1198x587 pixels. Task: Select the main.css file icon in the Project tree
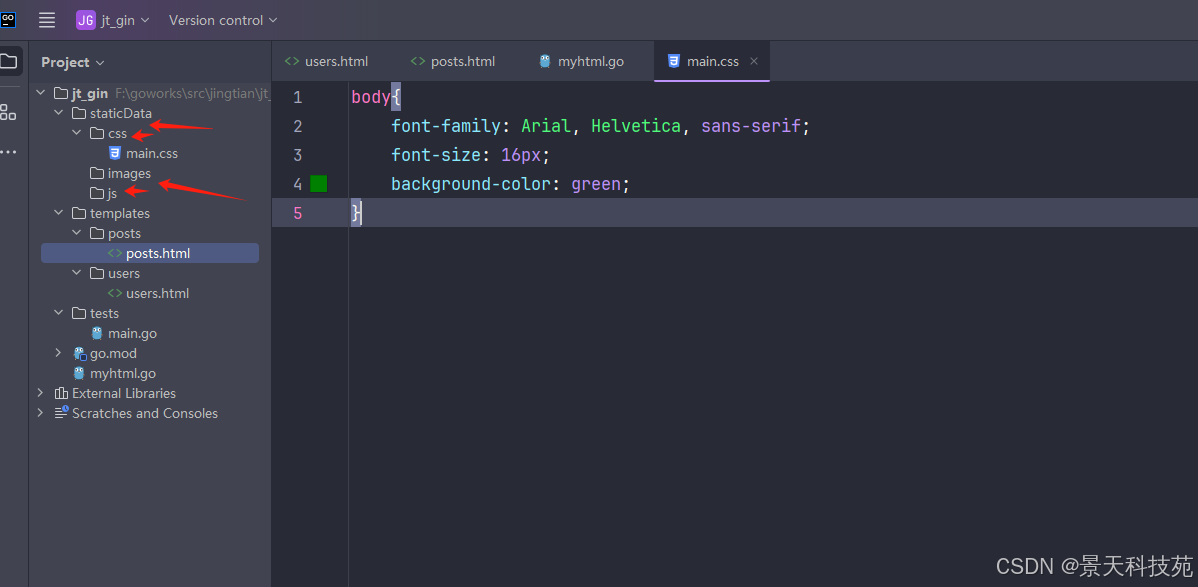coord(115,153)
